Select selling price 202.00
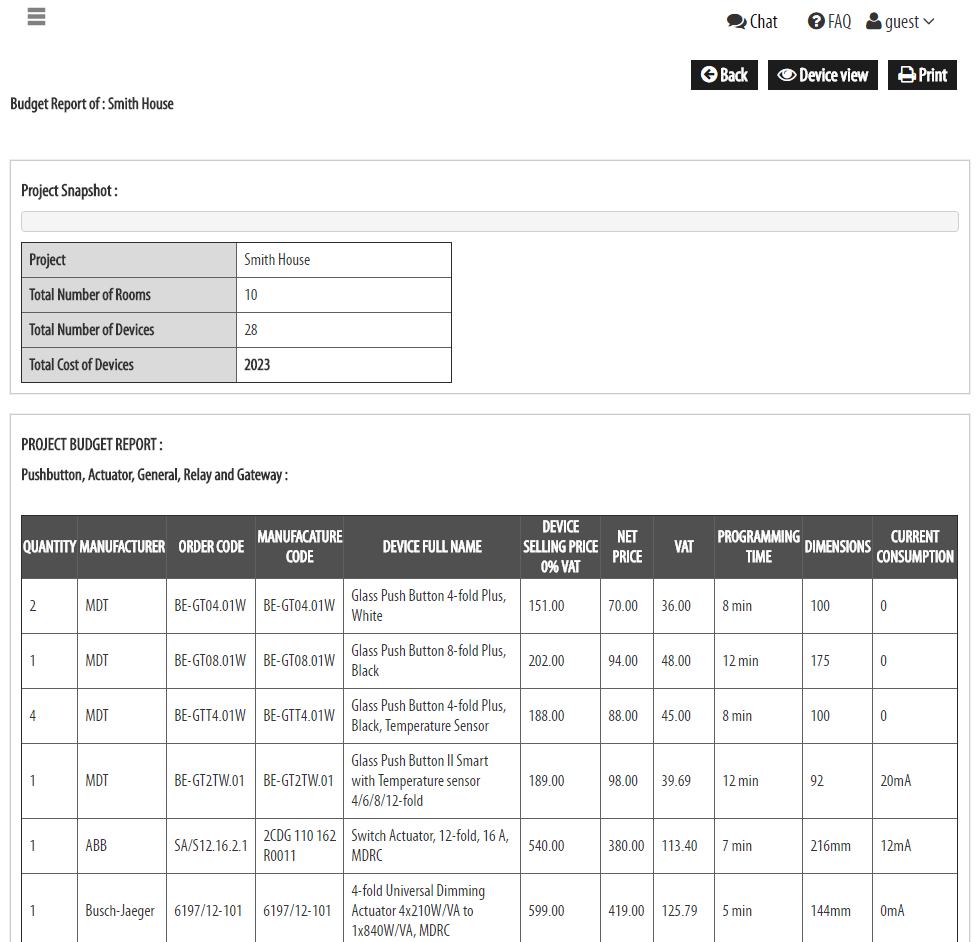Screen dimensions: 977x942 click(x=560, y=661)
